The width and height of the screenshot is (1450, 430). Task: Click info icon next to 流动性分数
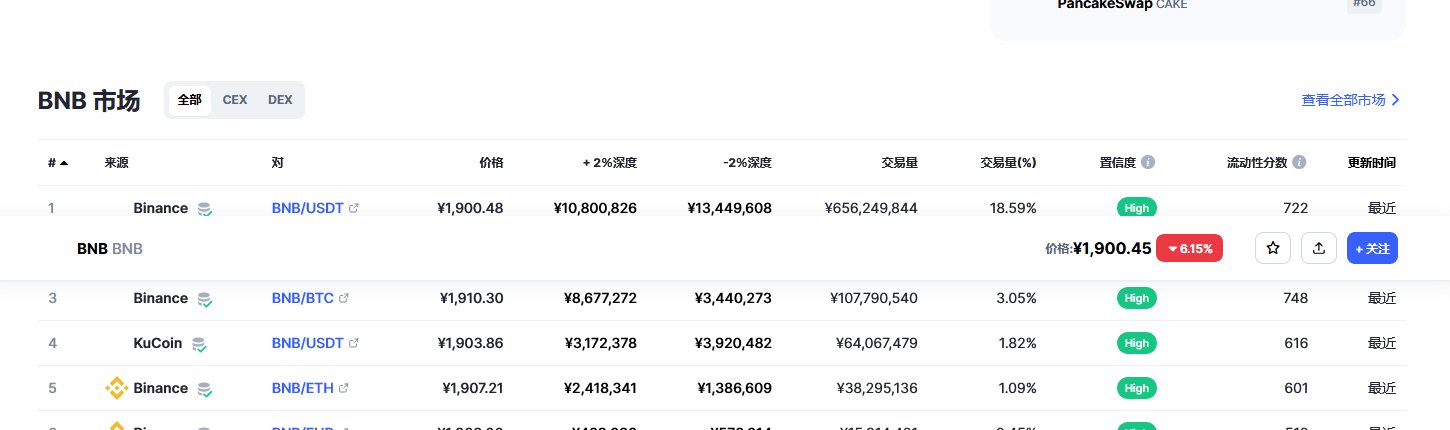1299,162
